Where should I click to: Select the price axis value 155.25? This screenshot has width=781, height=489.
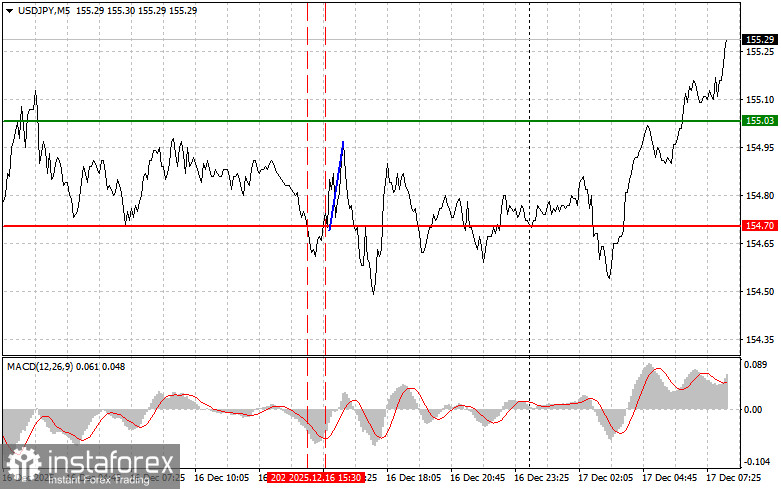pyautogui.click(x=760, y=52)
